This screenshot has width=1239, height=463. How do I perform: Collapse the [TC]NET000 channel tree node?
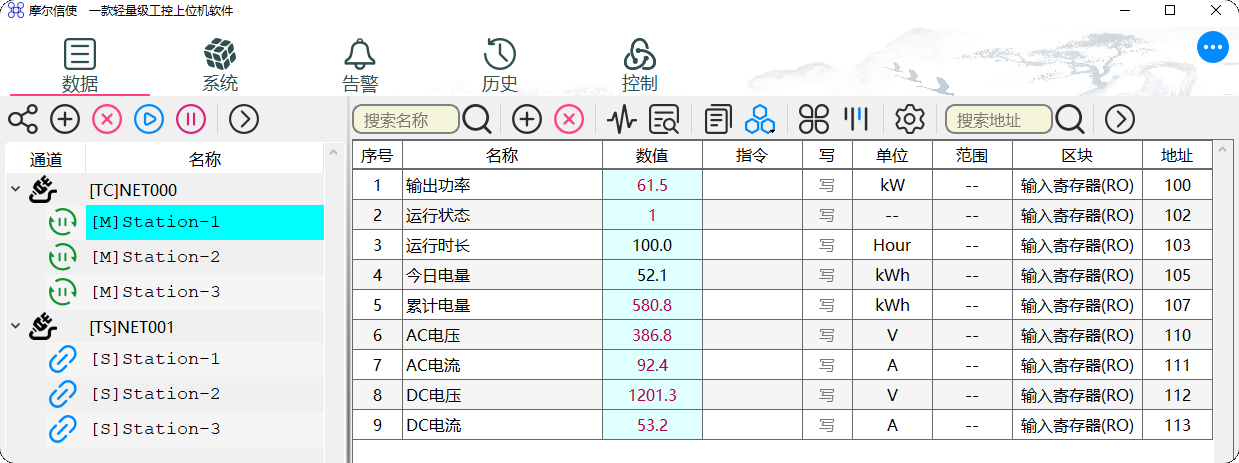15,189
